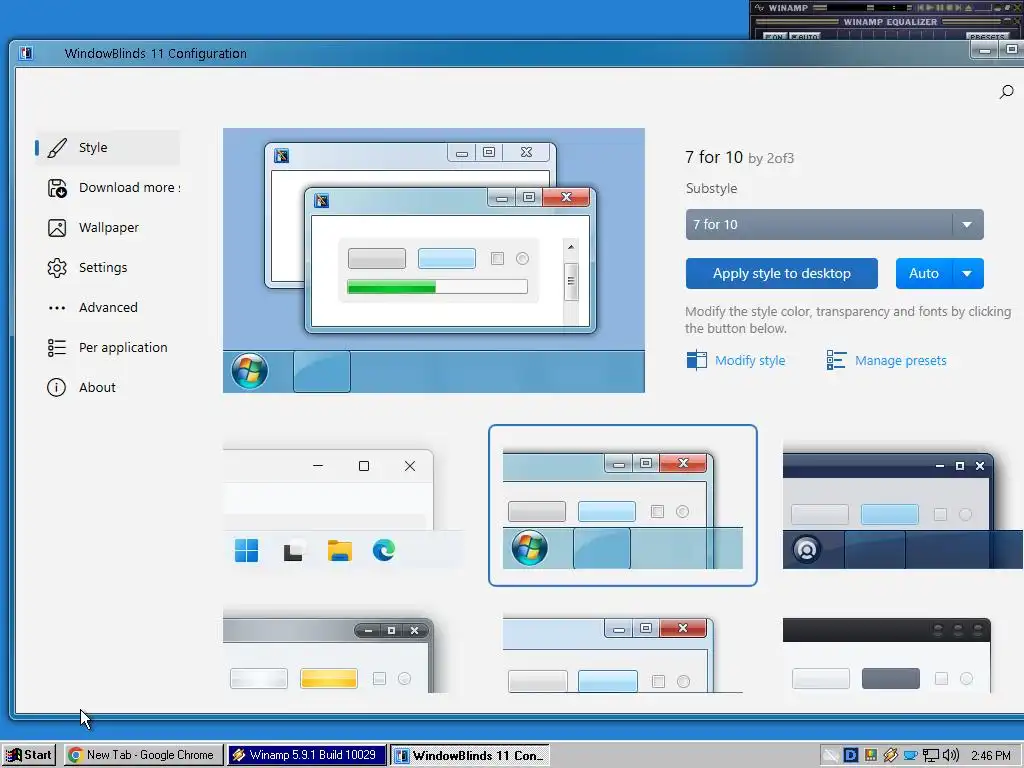Open the Wallpaper sidebar section
Image resolution: width=1024 pixels, height=768 pixels.
[x=108, y=227]
